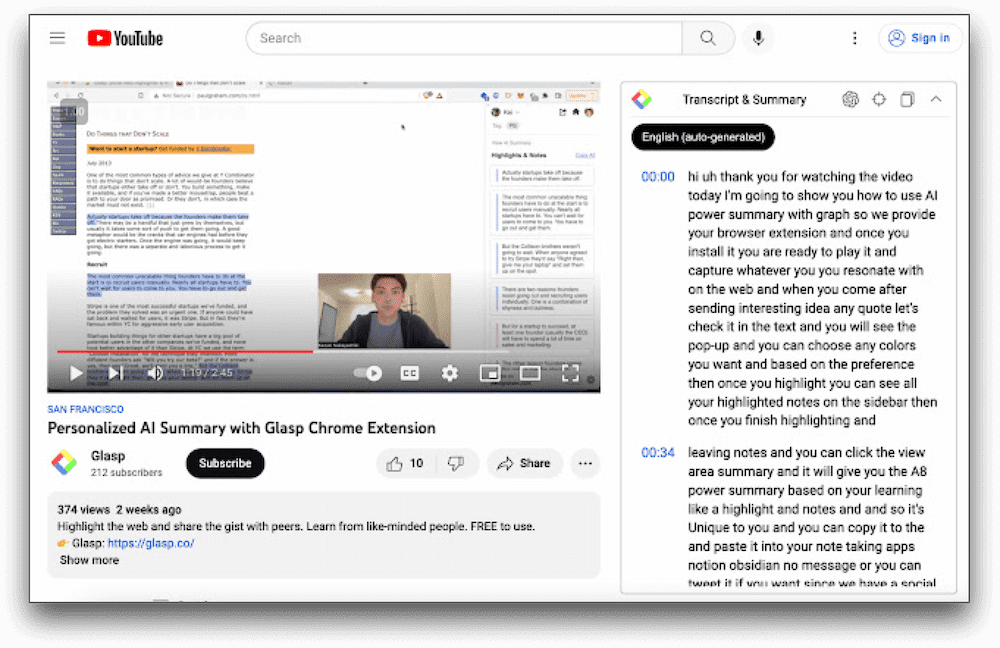The width and height of the screenshot is (1000, 648).
Task: Click the 1:19 / 2:45 time display
Action: 207,373
